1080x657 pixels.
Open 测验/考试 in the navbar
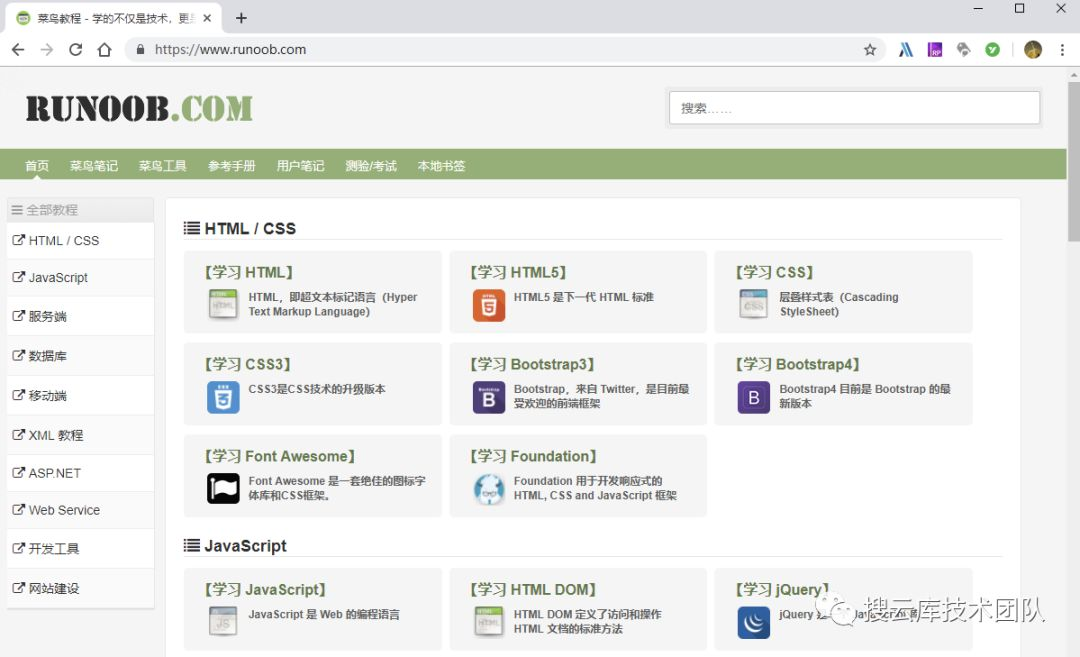(371, 165)
